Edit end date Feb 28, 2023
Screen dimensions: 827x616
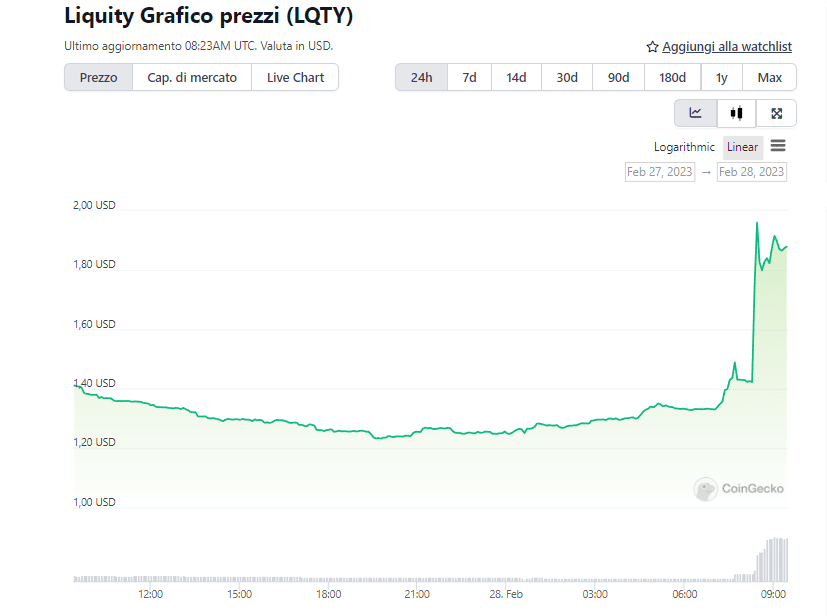pyautogui.click(x=752, y=172)
